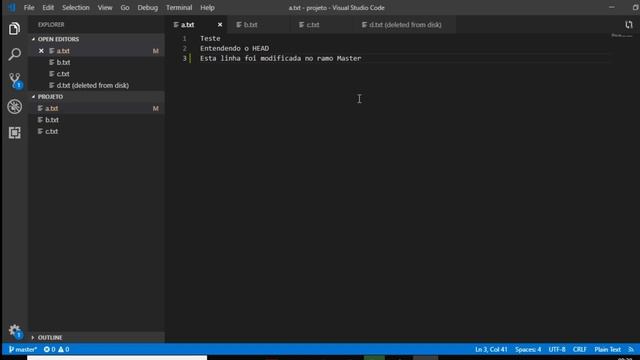The image size is (640, 360).
Task: Open the Selection menu
Action: coord(76,8)
